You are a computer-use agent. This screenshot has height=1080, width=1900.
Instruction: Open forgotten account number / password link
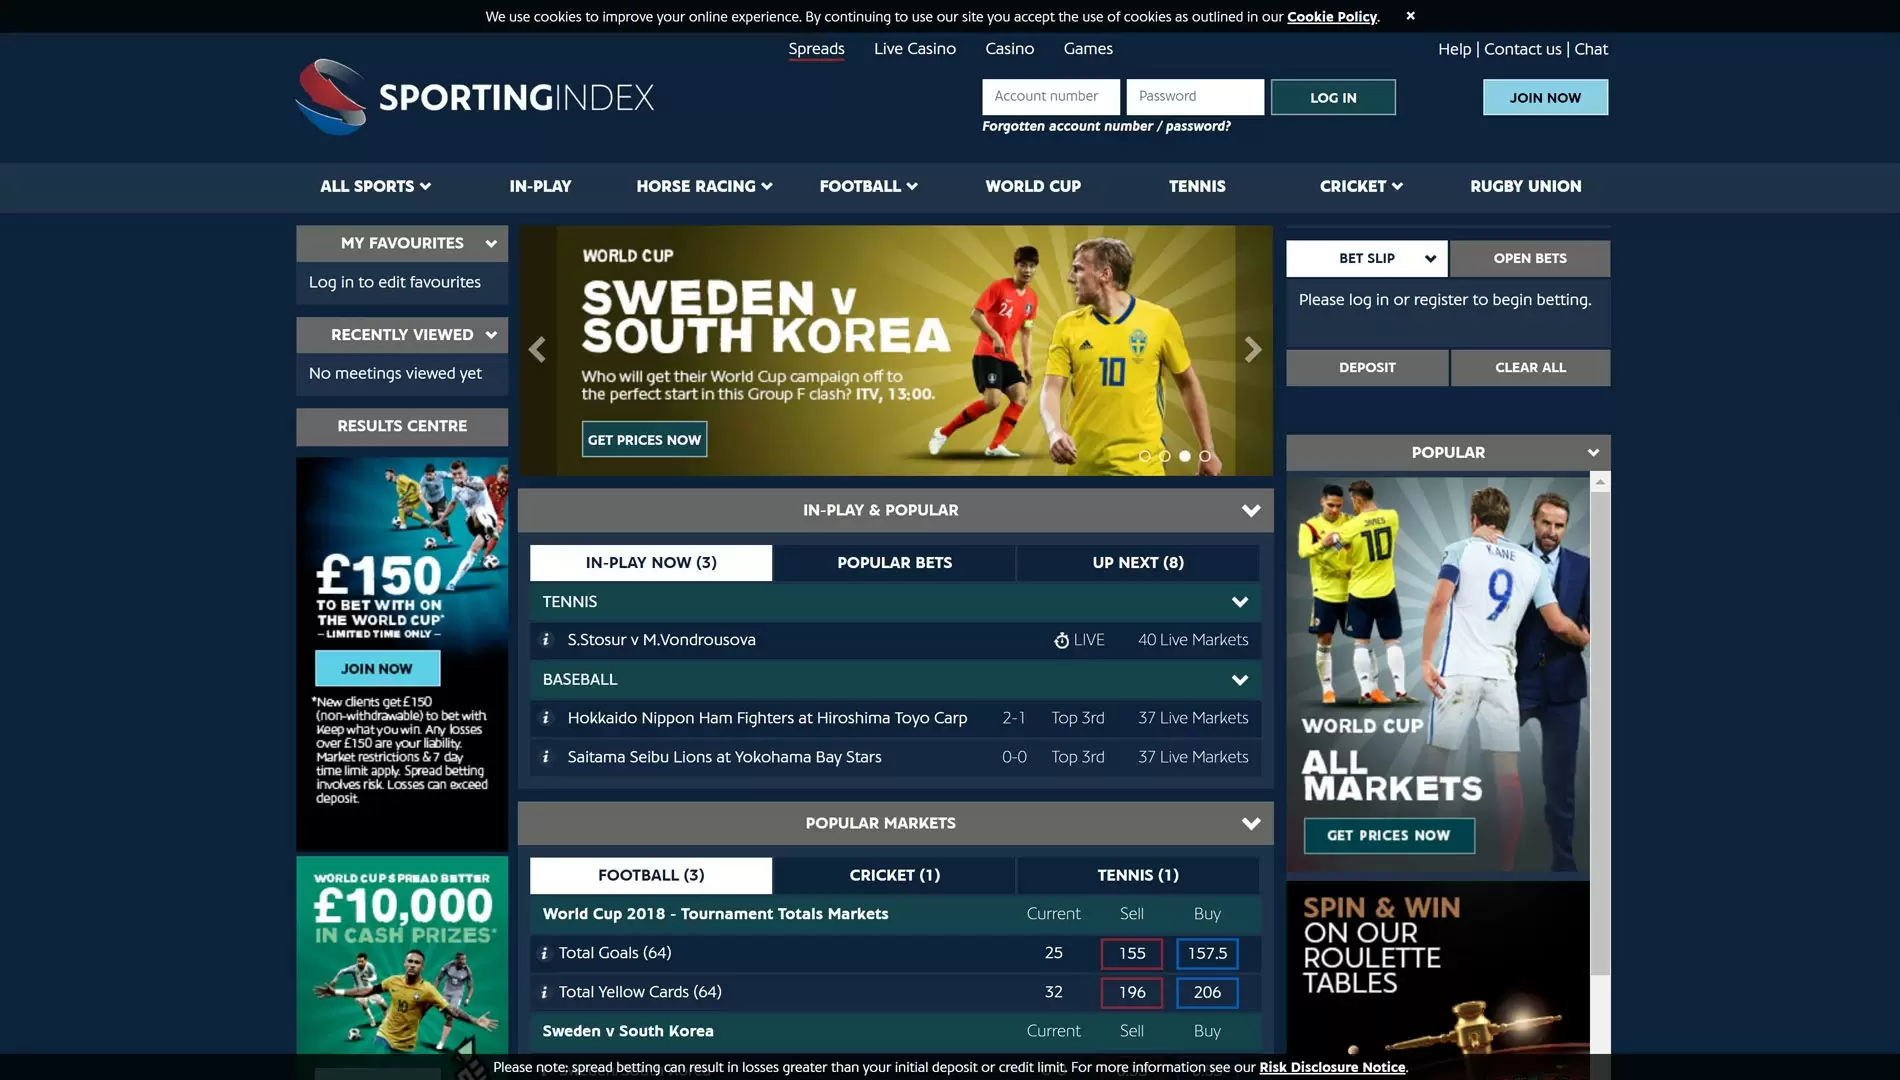point(1106,126)
